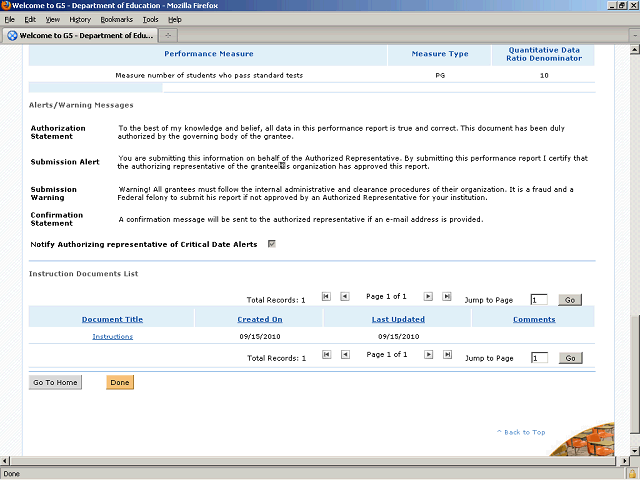Select the Welcome to G5 browser tab

click(x=80, y=36)
